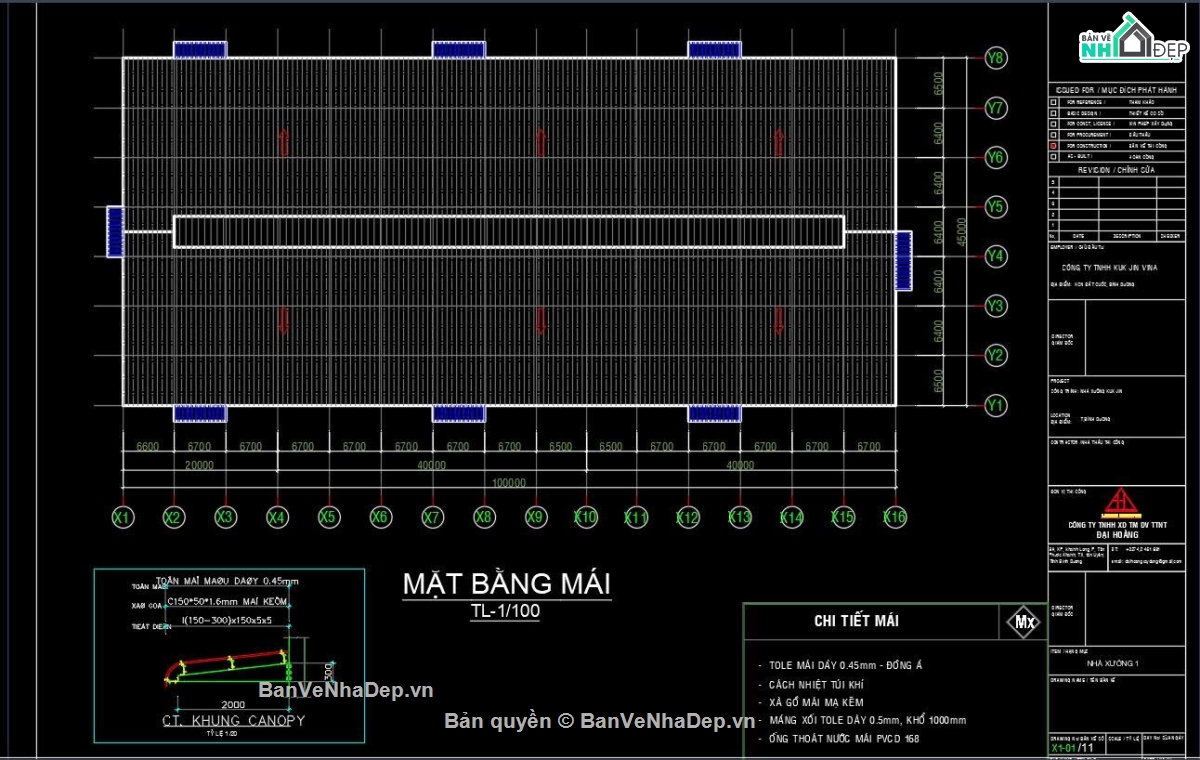Screen dimensions: 1200x760
Task: Check the For Const. License box
Action: pyautogui.click(x=1053, y=124)
